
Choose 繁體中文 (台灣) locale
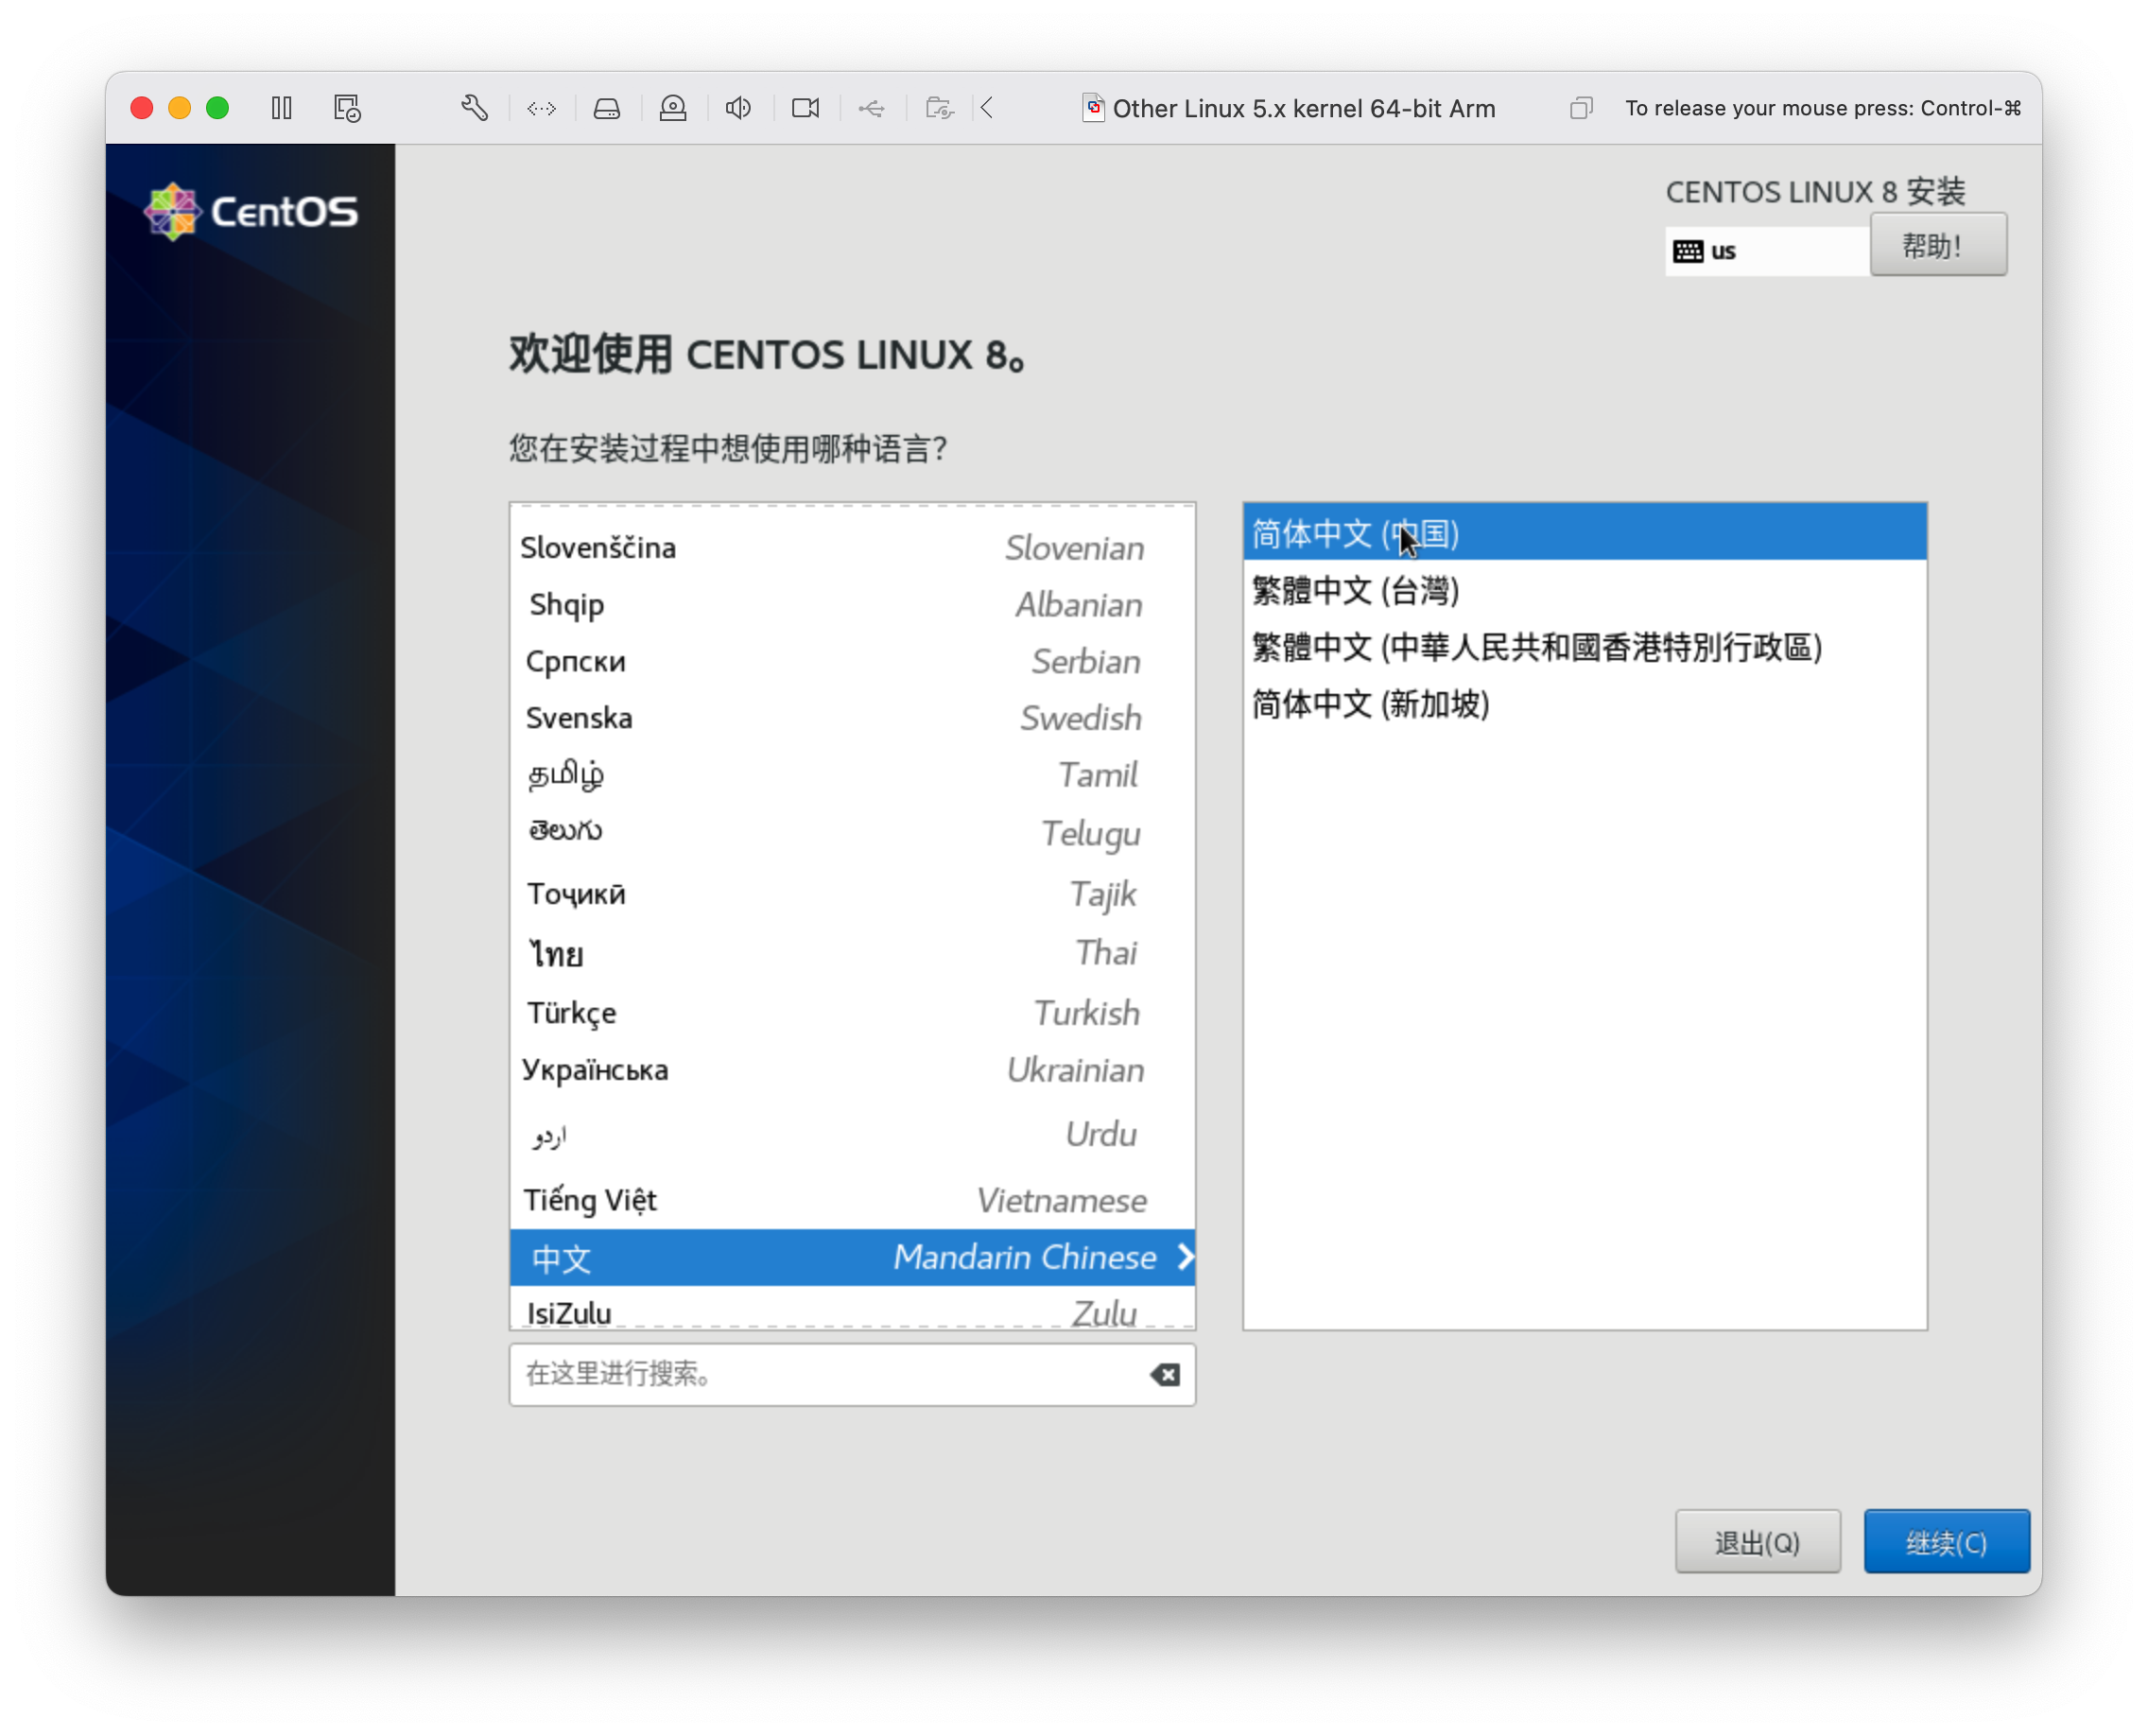pyautogui.click(x=1586, y=591)
